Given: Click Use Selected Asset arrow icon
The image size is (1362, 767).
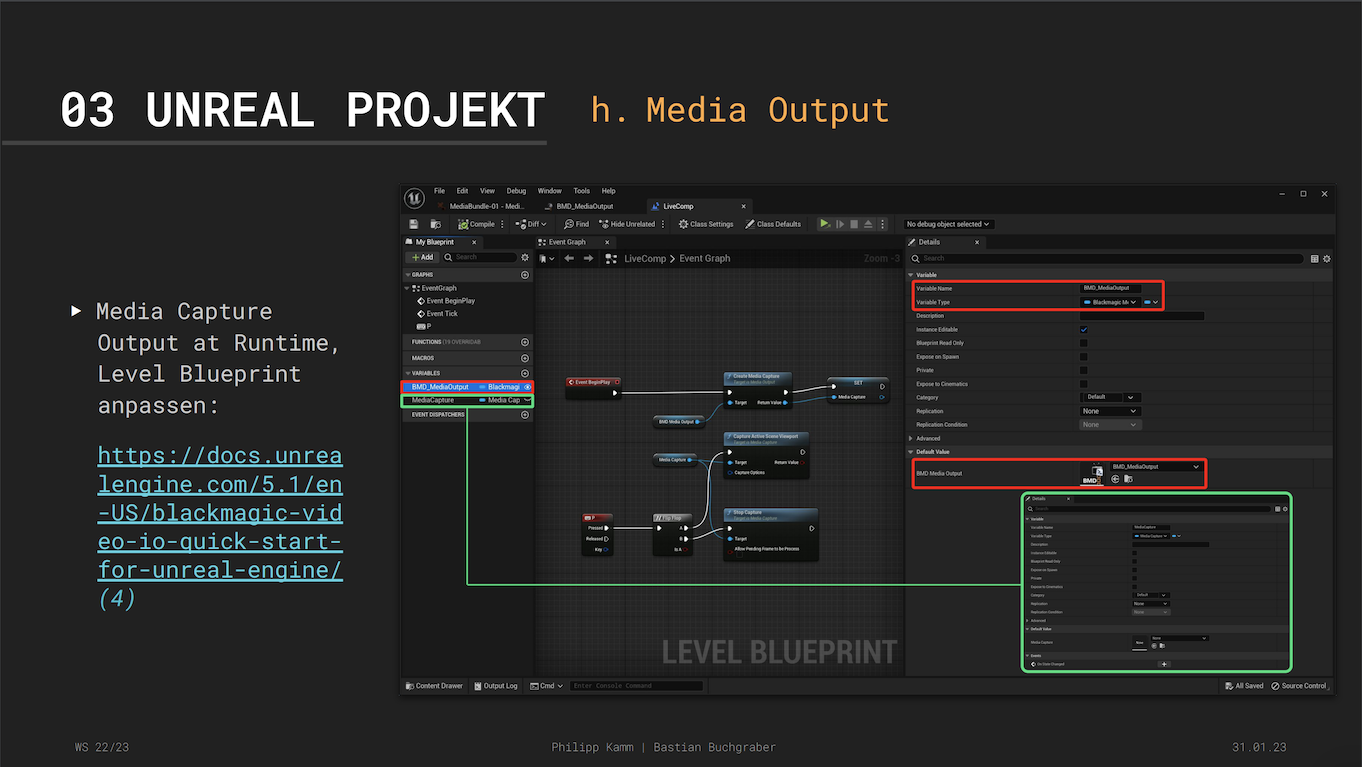Looking at the screenshot, I should (x=1115, y=479).
